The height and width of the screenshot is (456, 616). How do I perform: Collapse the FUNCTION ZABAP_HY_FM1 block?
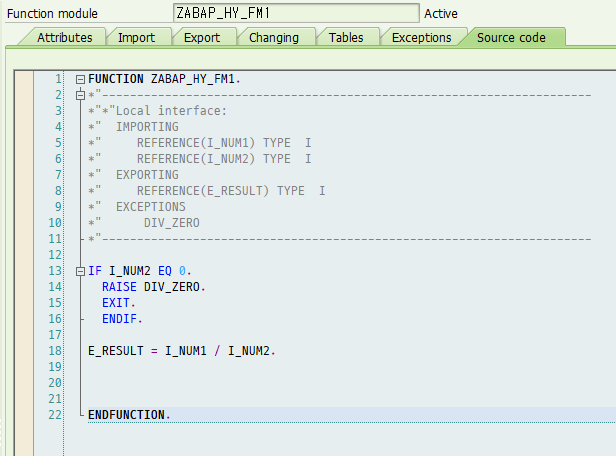click(80, 79)
